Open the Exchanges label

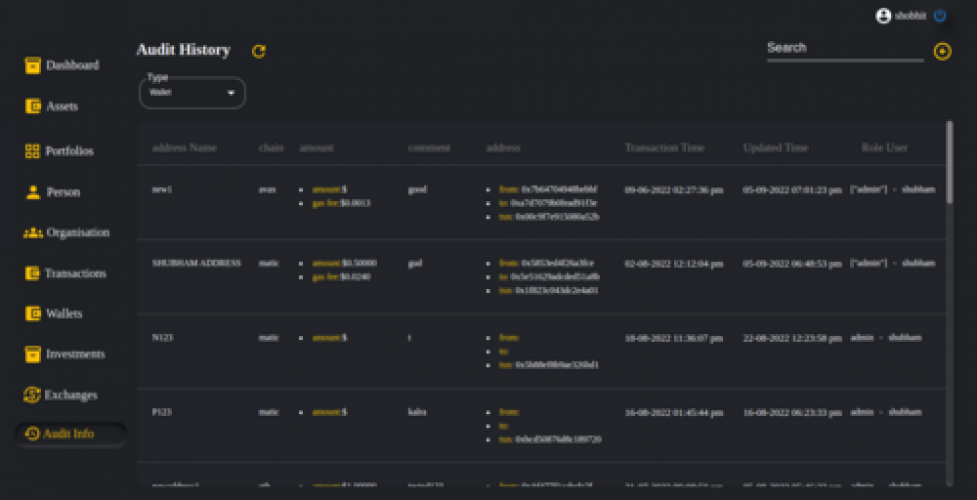click(71, 395)
